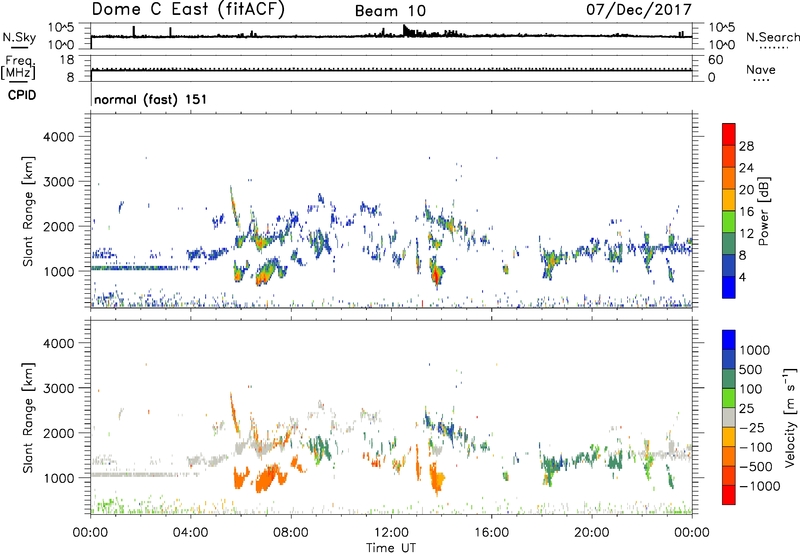The width and height of the screenshot is (800, 554).
Task: Select the '20:00' time tick label
Action: [591, 533]
